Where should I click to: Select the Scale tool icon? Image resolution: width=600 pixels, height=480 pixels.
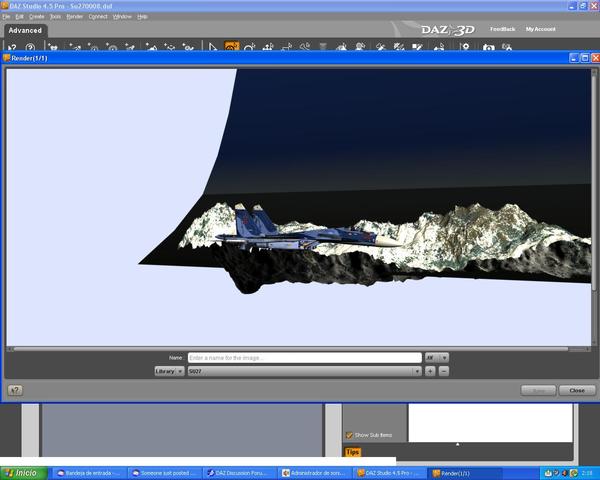click(x=287, y=47)
